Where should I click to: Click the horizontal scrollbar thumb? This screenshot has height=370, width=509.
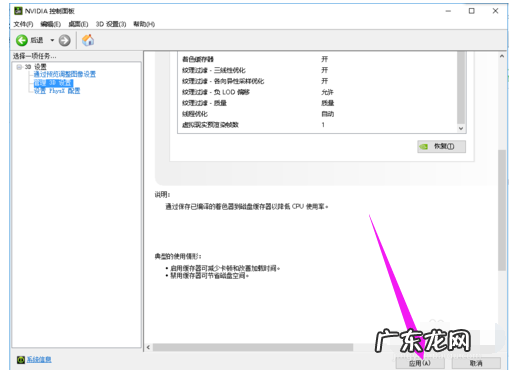click(x=253, y=347)
